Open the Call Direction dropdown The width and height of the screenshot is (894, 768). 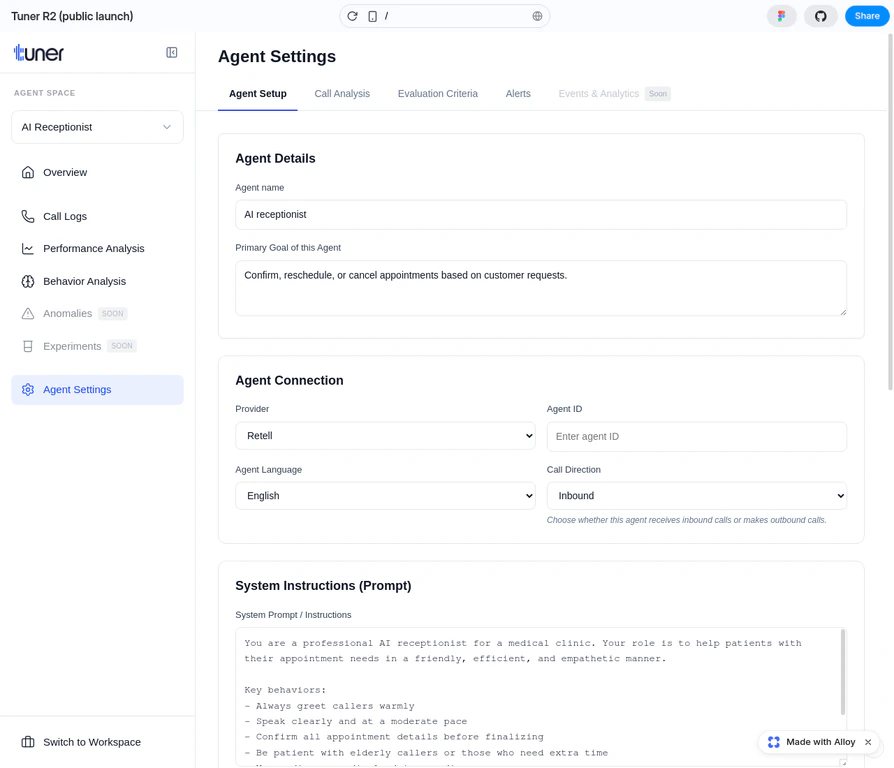click(696, 495)
